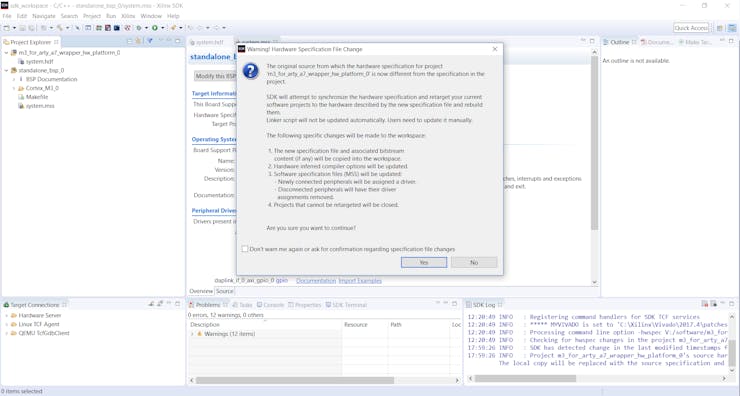Maximize the editor area
This screenshot has width=740, height=396.
pyautogui.click(x=592, y=41)
